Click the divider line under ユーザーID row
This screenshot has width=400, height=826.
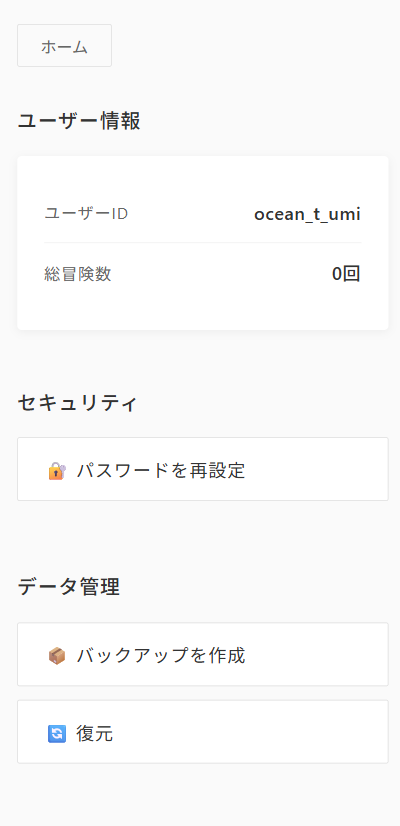coord(203,243)
